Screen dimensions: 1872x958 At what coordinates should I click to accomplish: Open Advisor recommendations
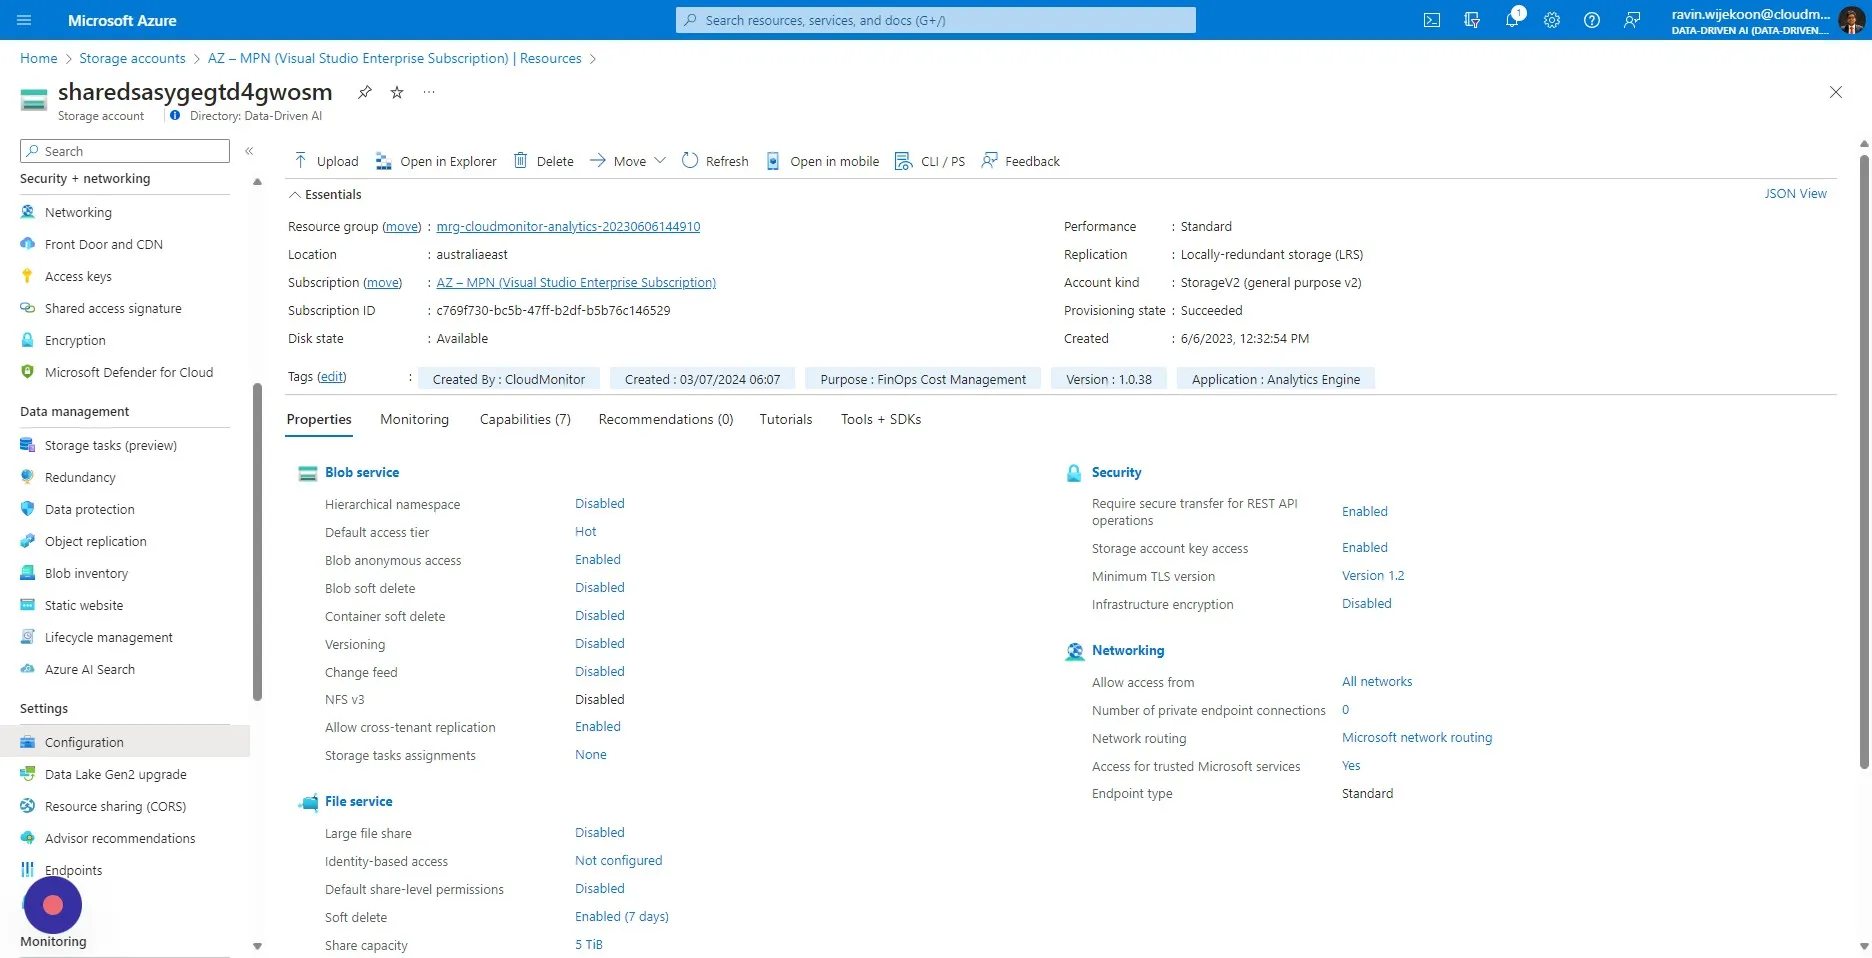click(x=120, y=838)
